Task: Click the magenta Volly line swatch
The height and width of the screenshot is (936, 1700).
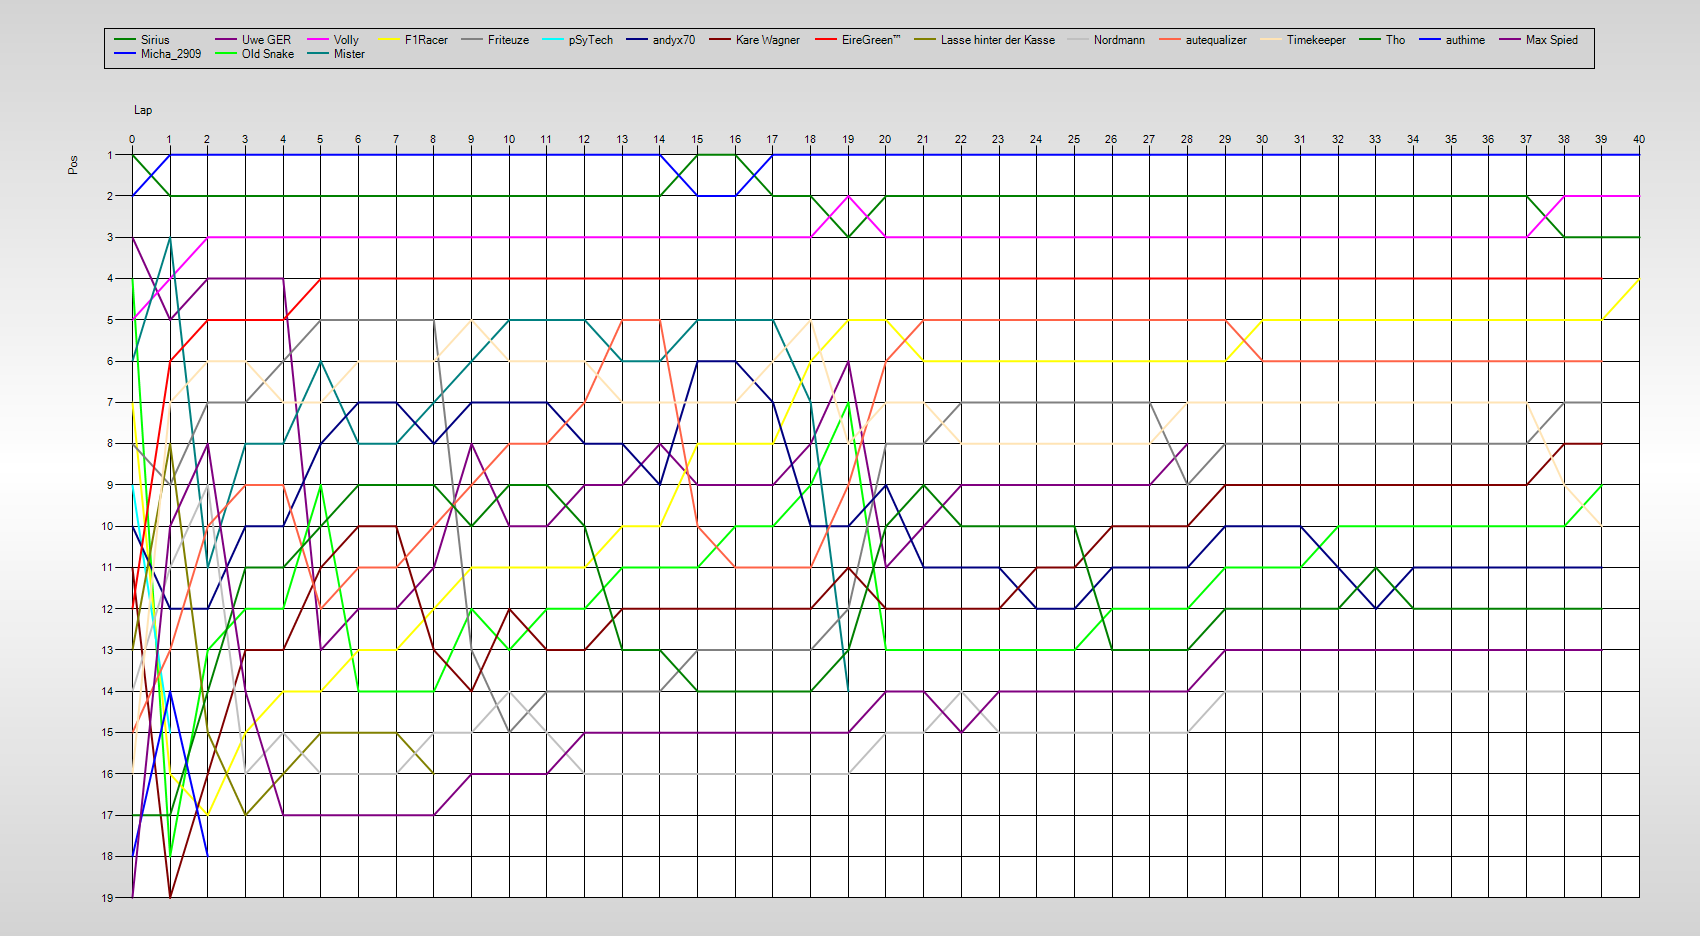Action: click(318, 40)
